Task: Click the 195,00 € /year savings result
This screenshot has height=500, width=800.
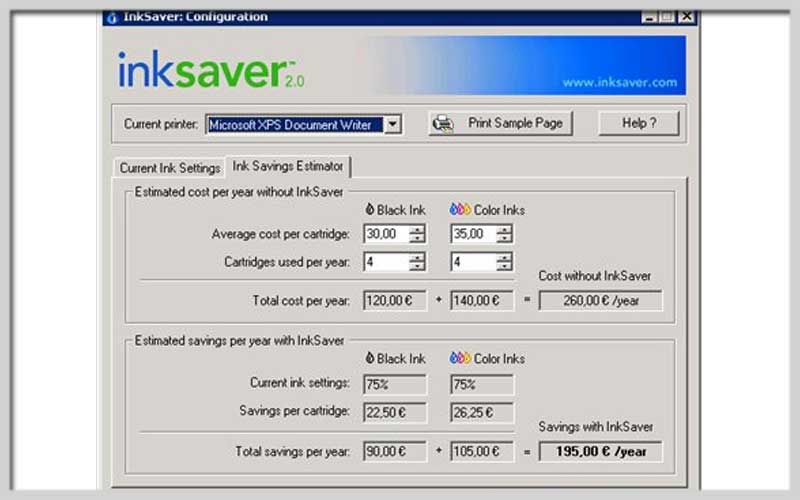Action: 601,452
